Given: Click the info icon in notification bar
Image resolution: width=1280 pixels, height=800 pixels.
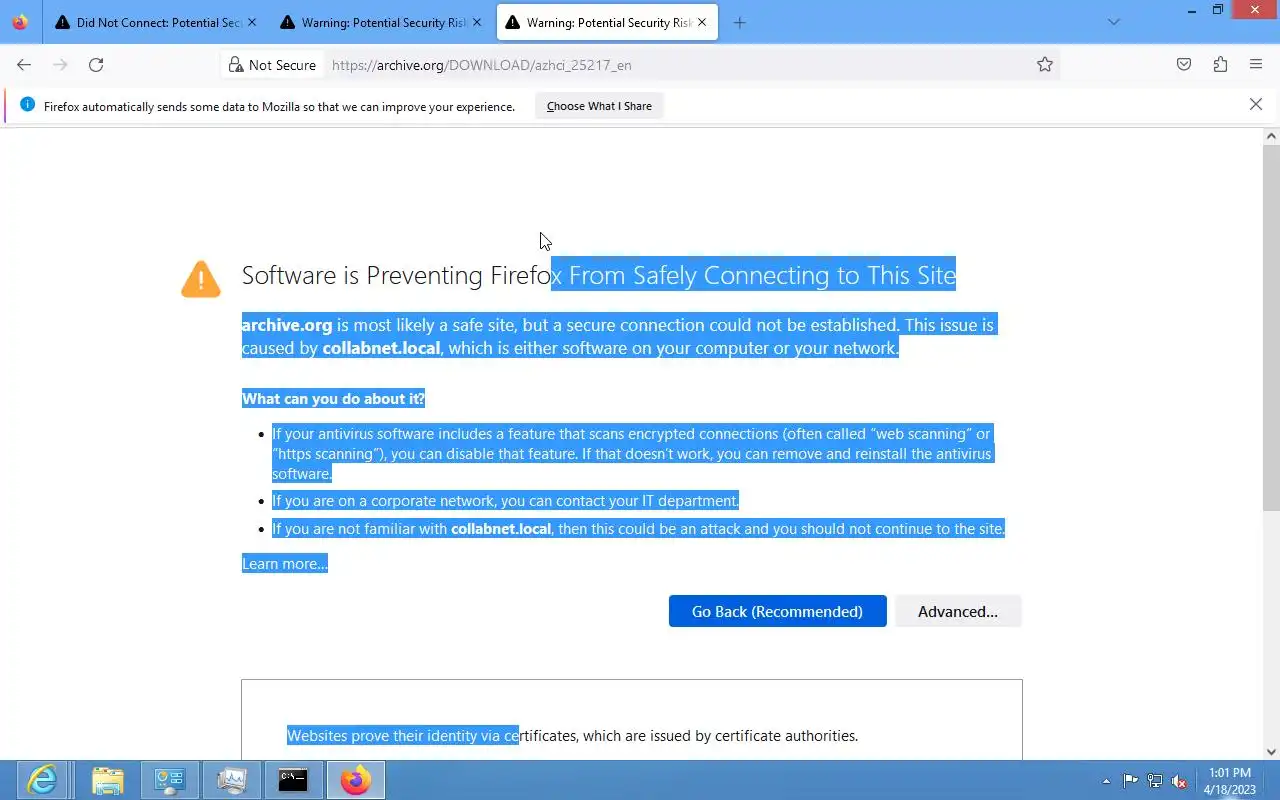Looking at the screenshot, I should click(x=27, y=105).
